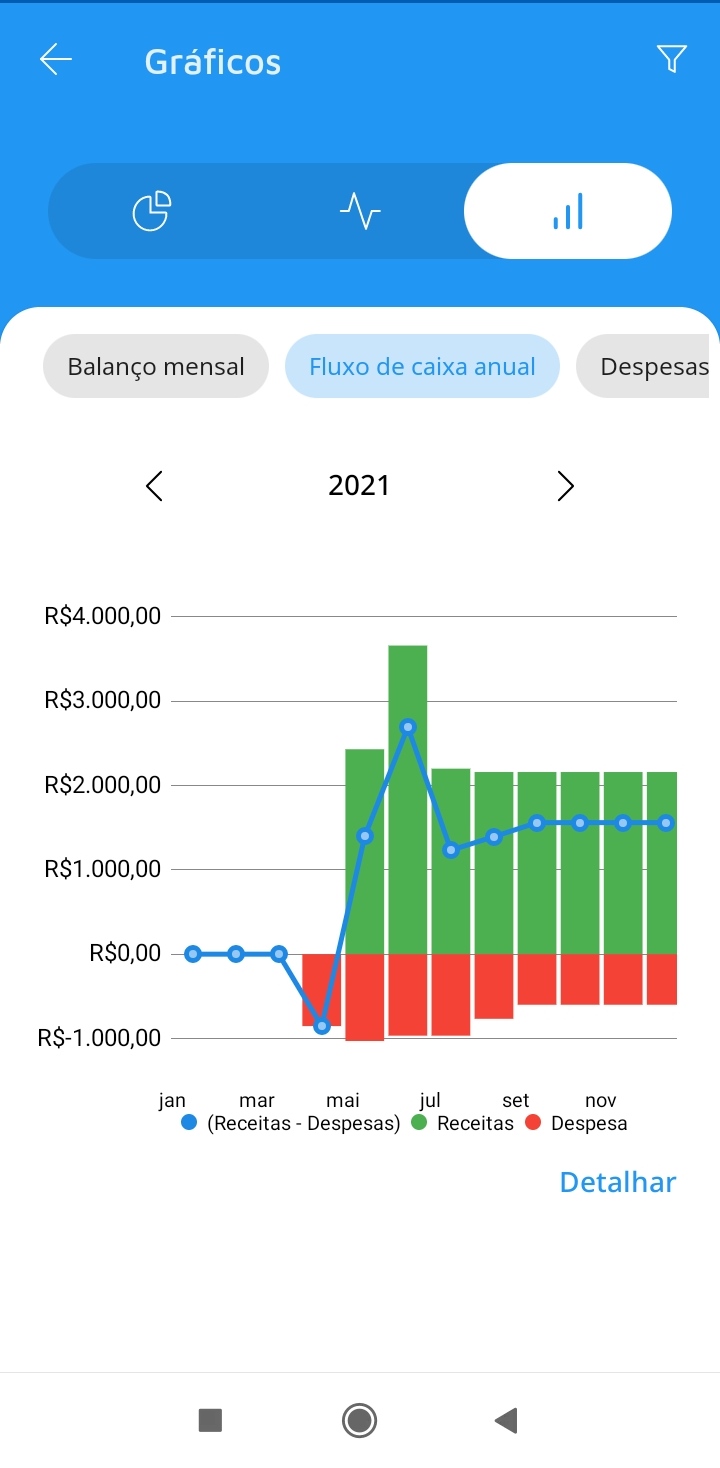Select the 2021 year label
The width and height of the screenshot is (720, 1468).
359,486
